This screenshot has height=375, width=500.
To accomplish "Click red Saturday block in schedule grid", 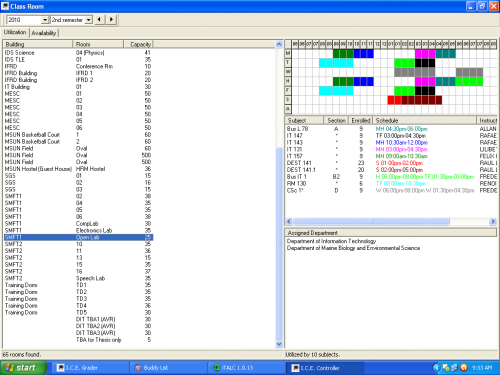I will pyautogui.click(x=394, y=100).
